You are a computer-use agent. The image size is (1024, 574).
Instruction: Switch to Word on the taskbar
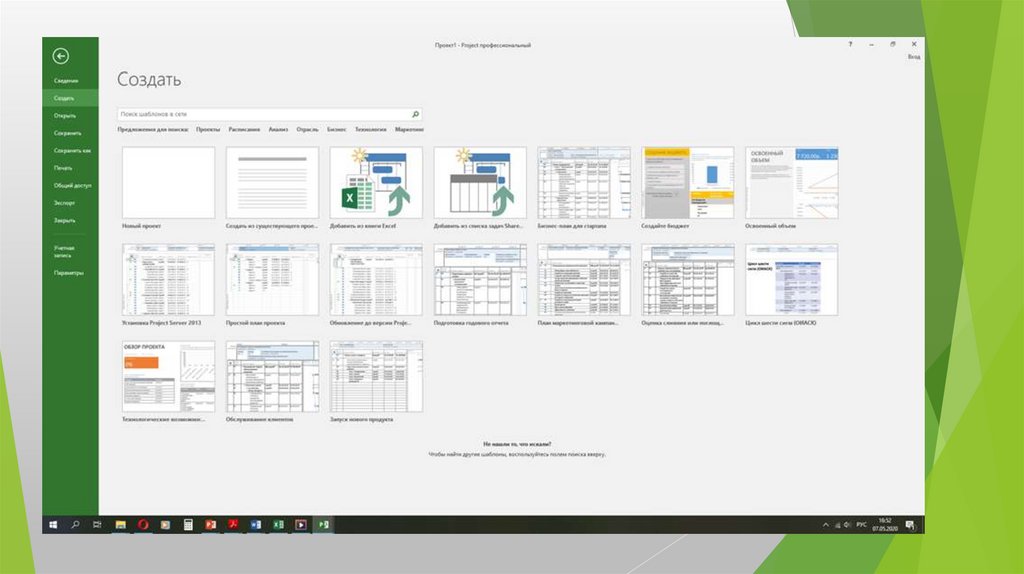tap(255, 524)
